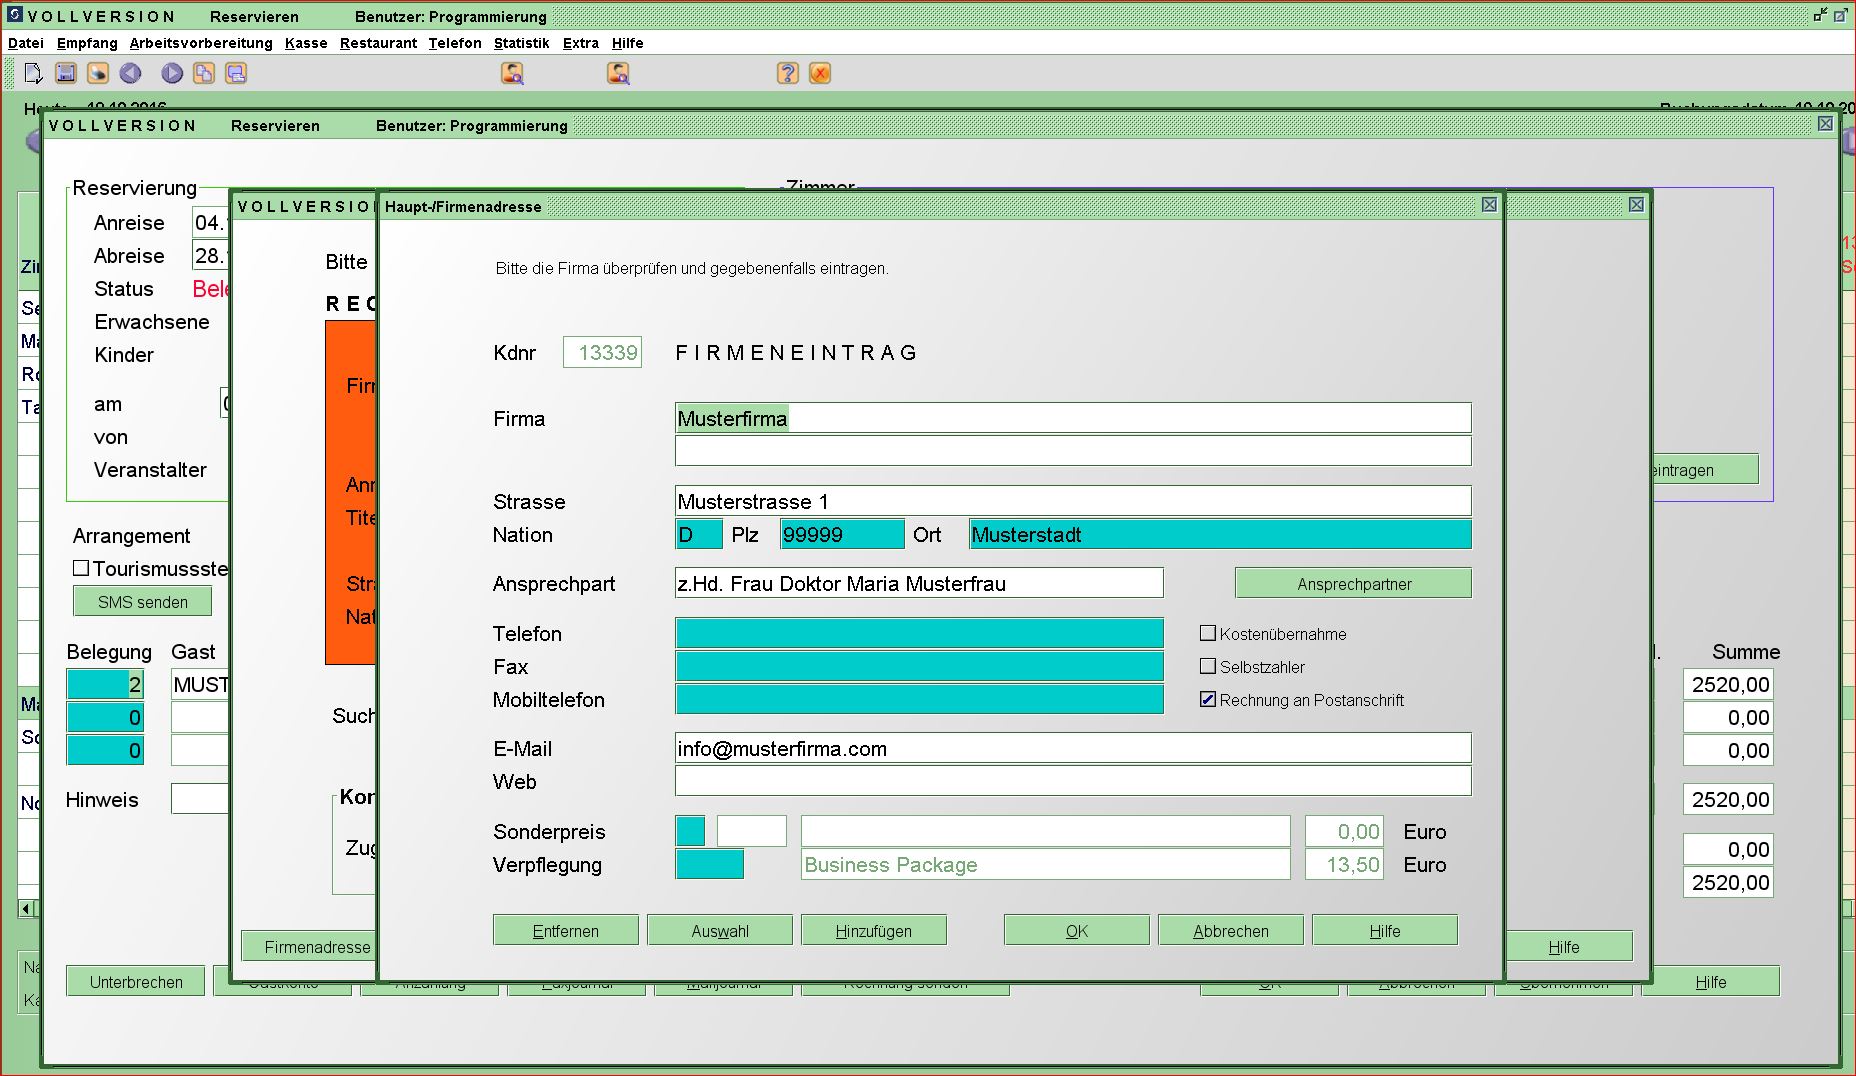
Task: Click the Ansprechpartner button
Action: coord(1353,583)
